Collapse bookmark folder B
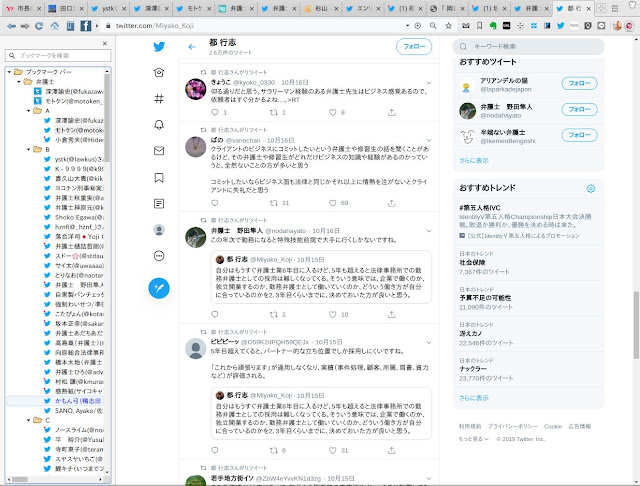This screenshot has height=486, width=640. tap(29, 149)
